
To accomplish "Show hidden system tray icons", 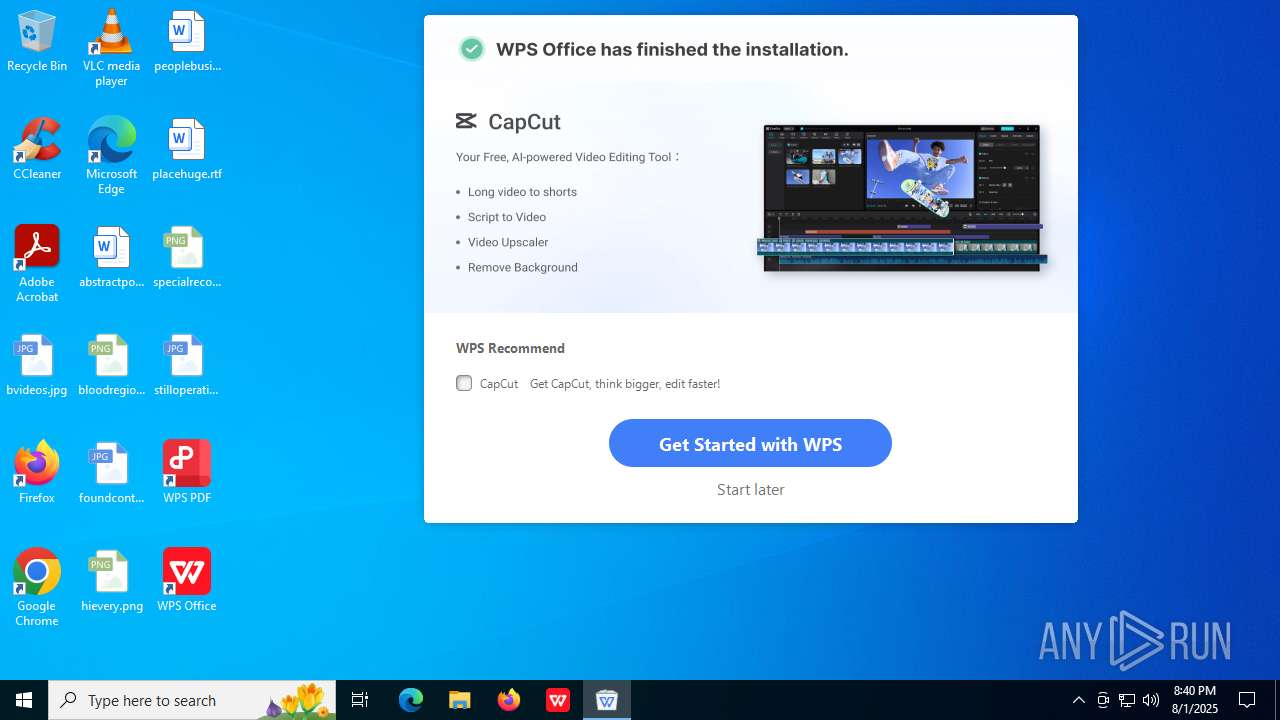I will [1078, 700].
